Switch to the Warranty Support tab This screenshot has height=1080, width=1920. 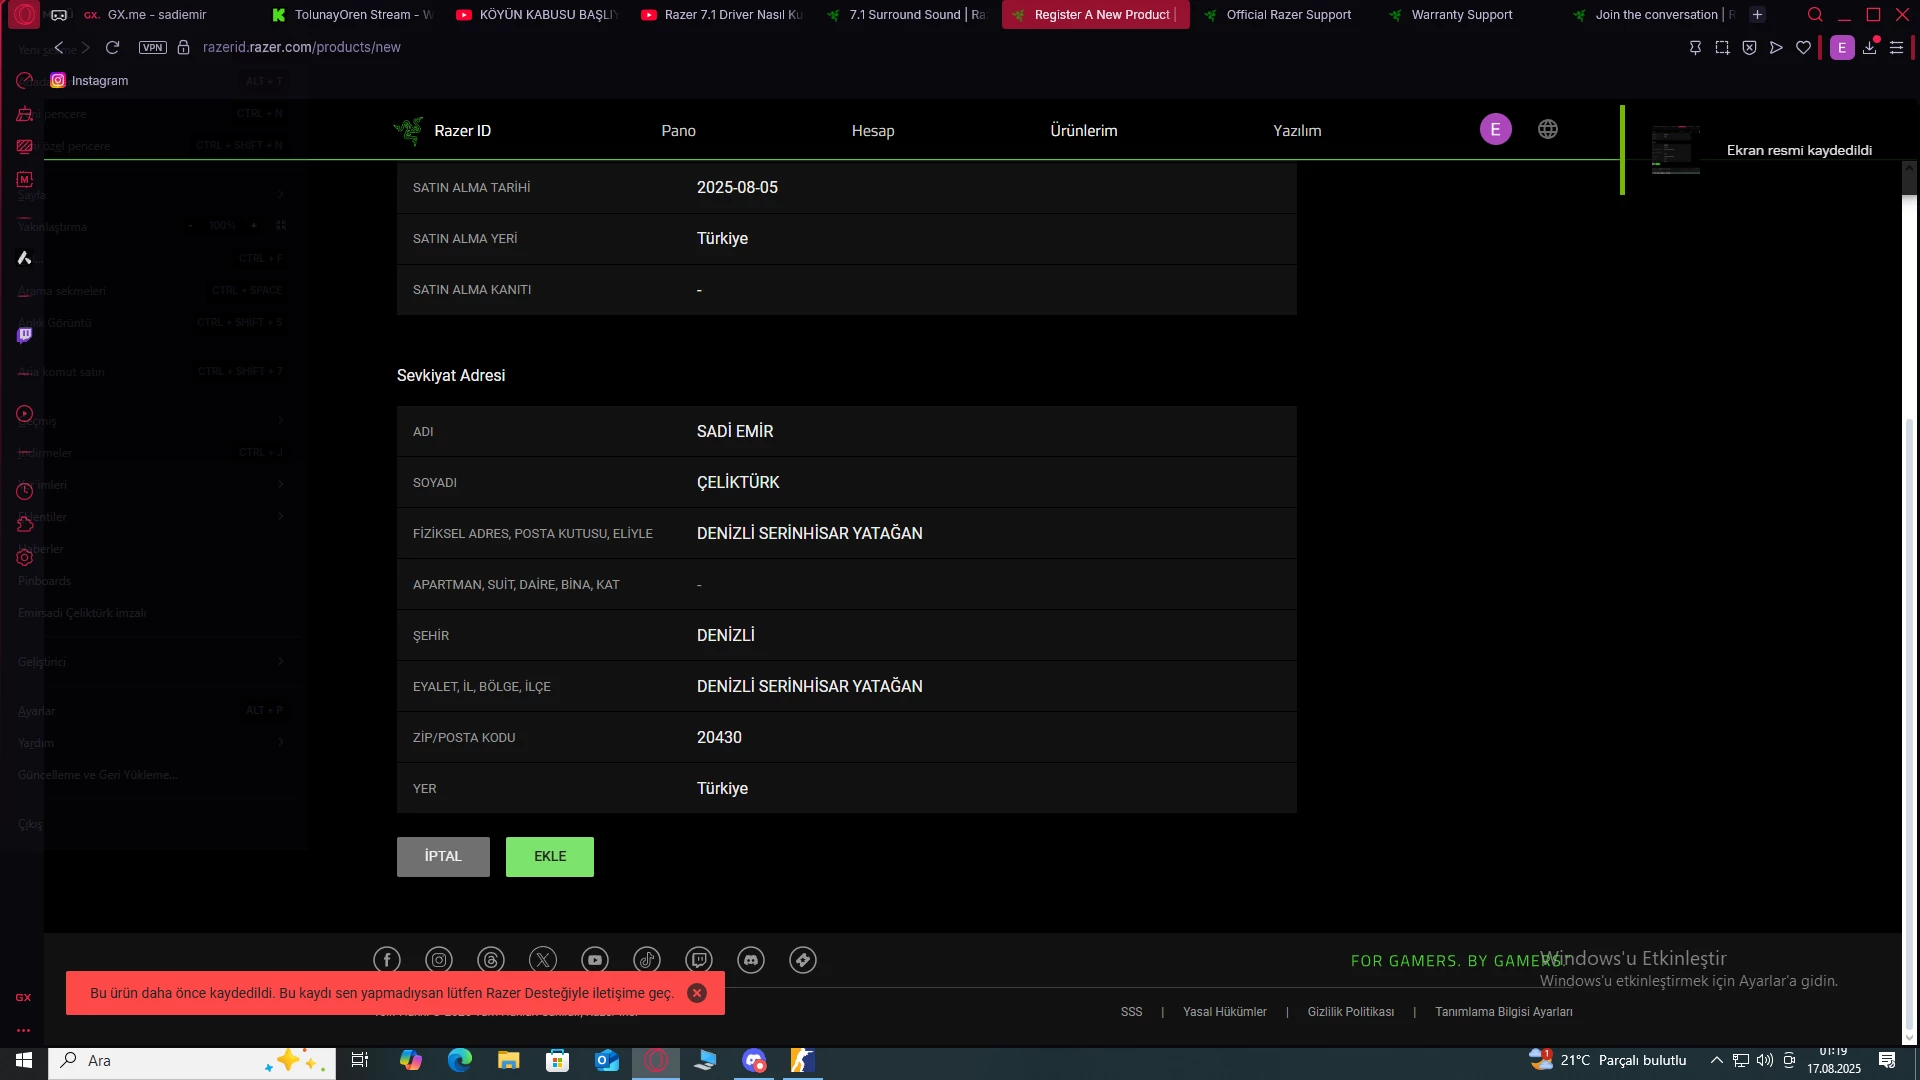click(1460, 15)
